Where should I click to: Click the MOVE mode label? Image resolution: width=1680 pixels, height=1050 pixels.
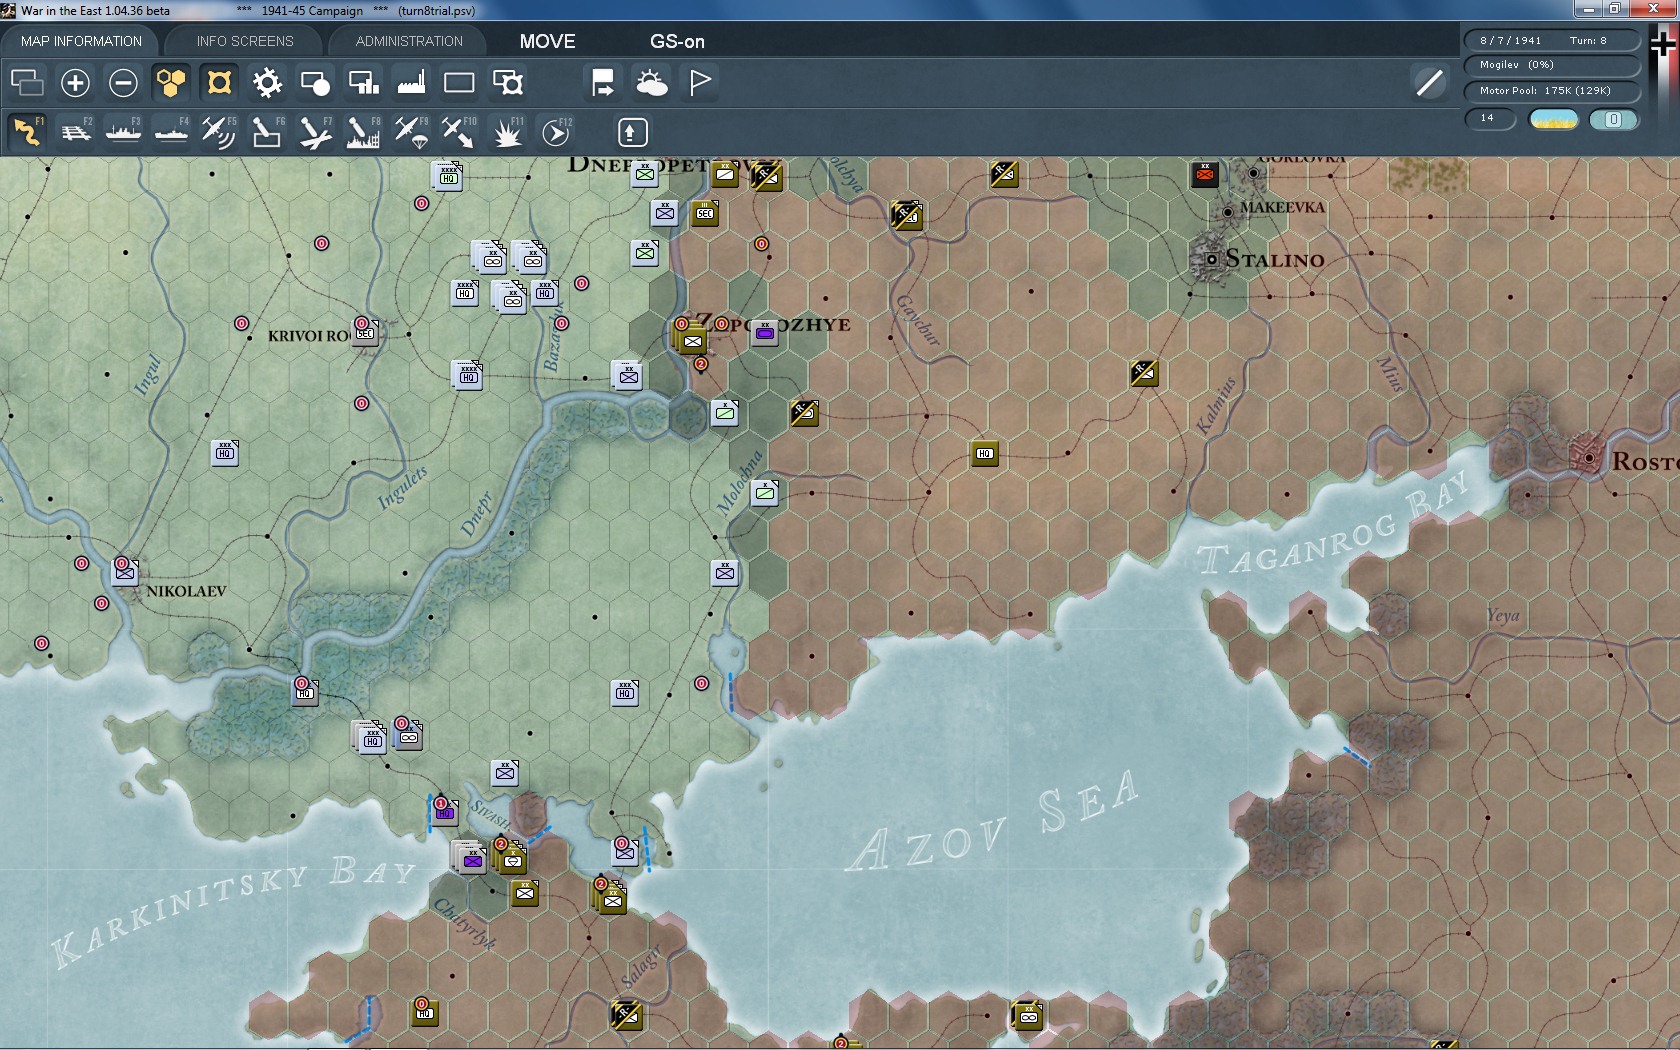[x=547, y=41]
